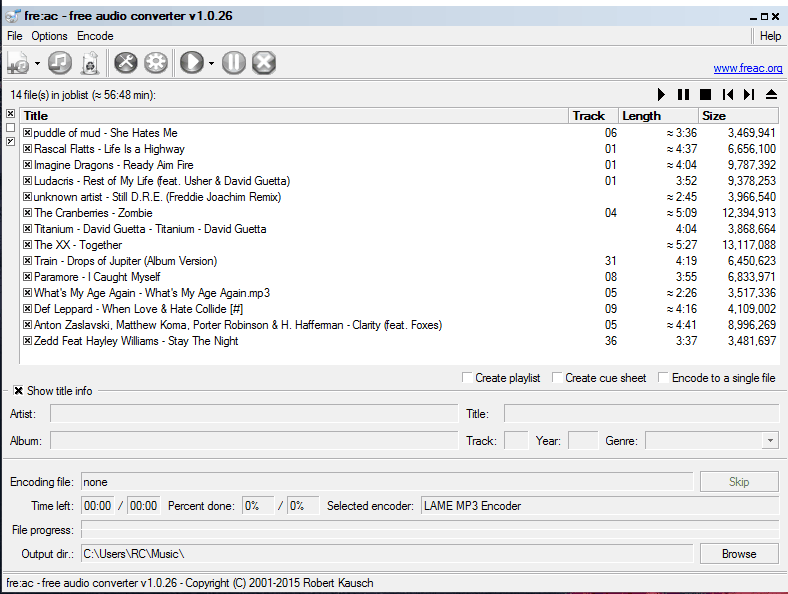The width and height of the screenshot is (788, 594).
Task: Uncheck The Cranberries - Zombie checkbox
Action: (x=28, y=213)
